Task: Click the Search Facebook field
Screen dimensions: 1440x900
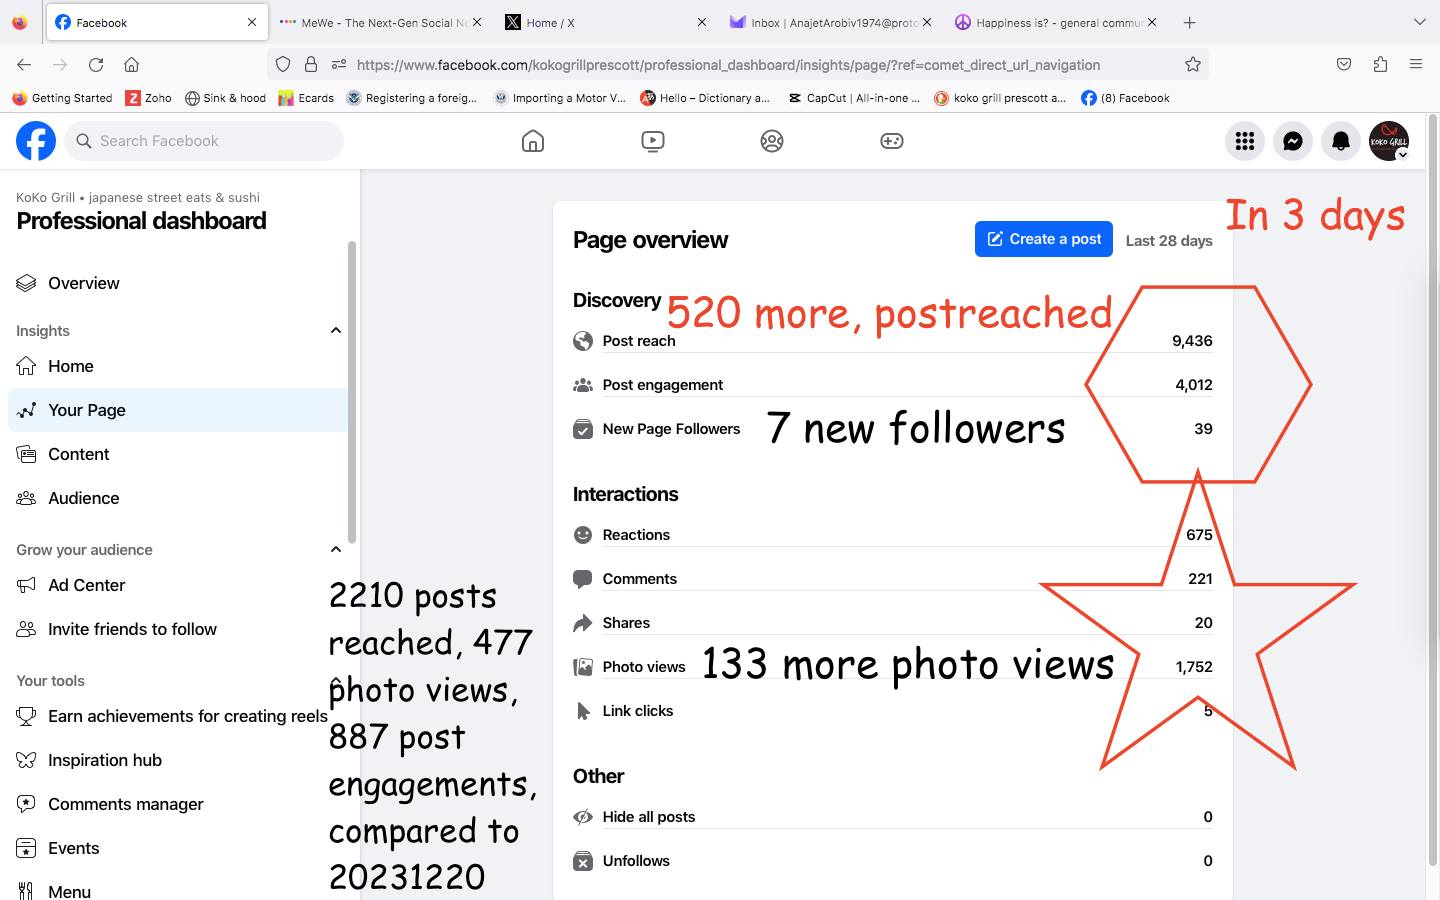Action: pyautogui.click(x=205, y=141)
